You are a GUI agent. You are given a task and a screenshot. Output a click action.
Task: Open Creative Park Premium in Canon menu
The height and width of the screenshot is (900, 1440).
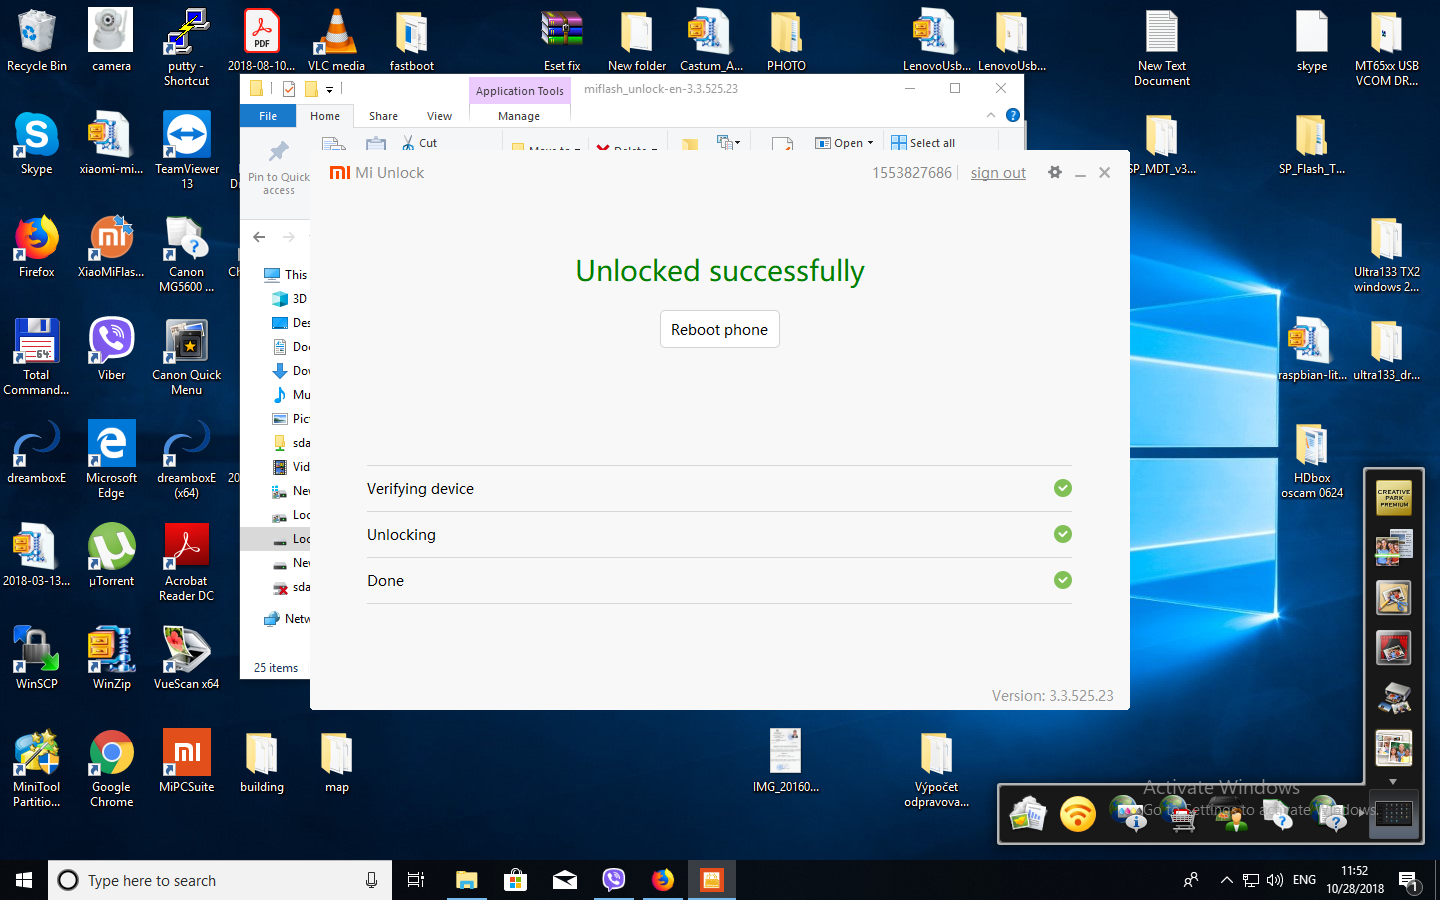coord(1393,498)
